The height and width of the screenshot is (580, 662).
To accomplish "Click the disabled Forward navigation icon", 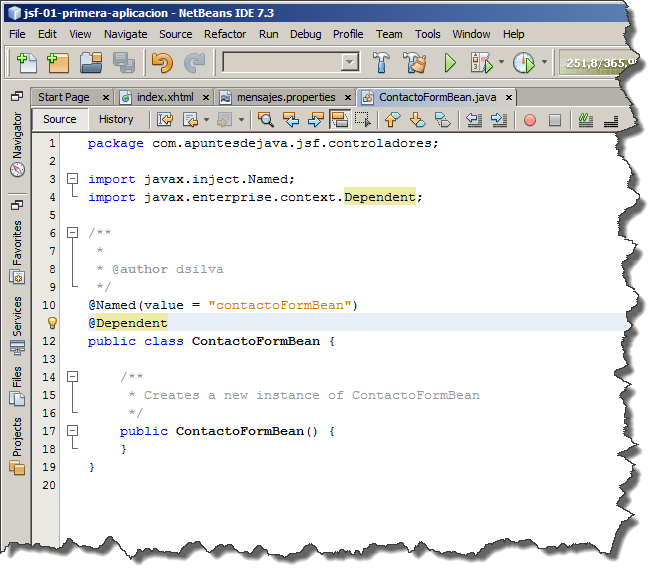I will pyautogui.click(x=224, y=120).
